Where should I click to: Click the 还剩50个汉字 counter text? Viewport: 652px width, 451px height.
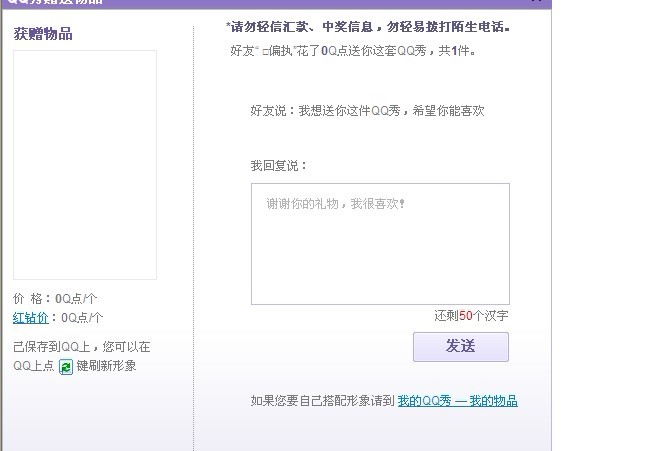tap(471, 316)
